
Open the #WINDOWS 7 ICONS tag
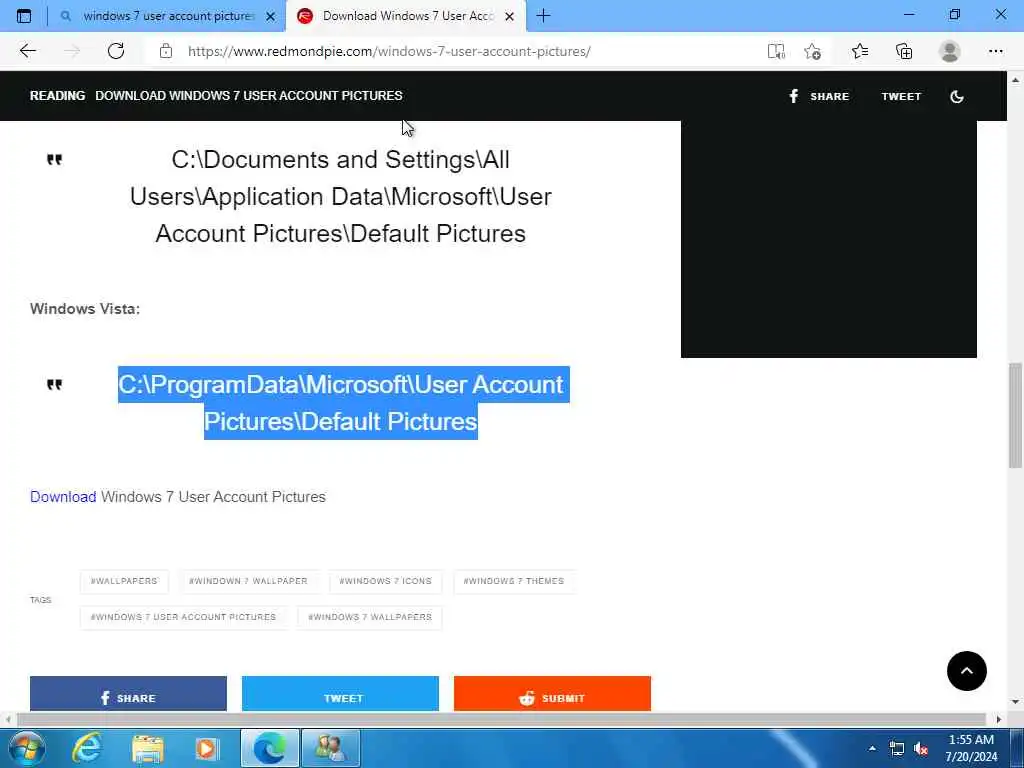coord(385,581)
